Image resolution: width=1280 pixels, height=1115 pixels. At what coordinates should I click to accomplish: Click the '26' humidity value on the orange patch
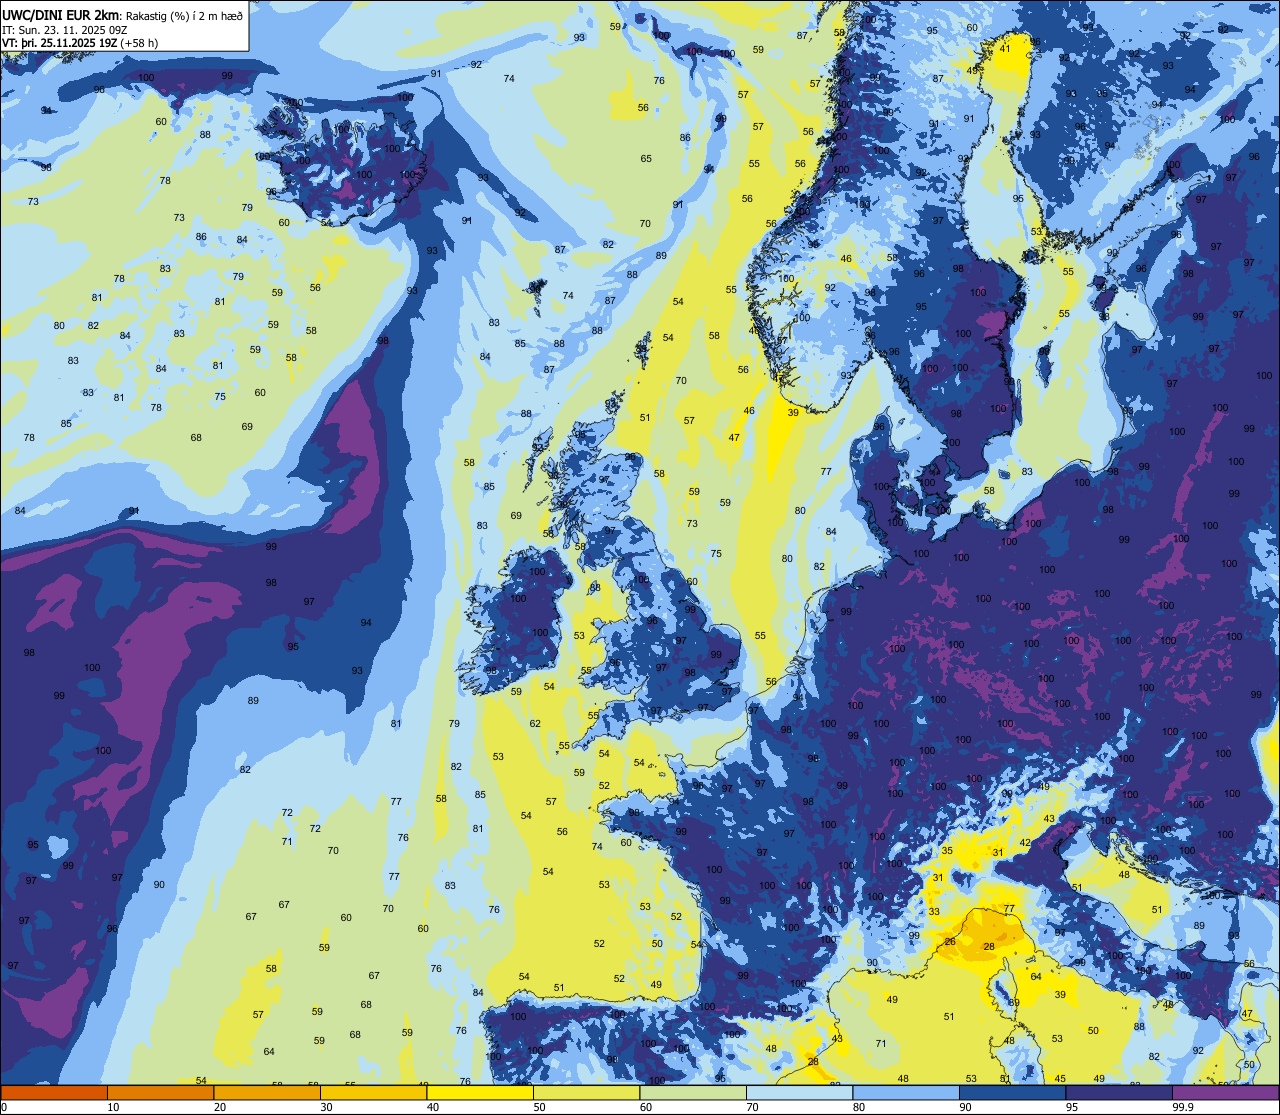click(950, 941)
